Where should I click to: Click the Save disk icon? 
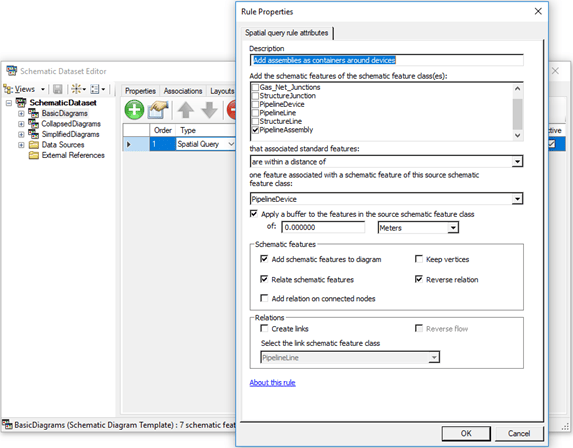pos(58,89)
